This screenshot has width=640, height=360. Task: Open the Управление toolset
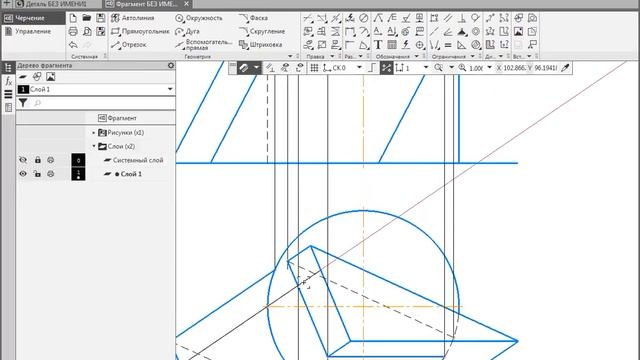pos(33,31)
